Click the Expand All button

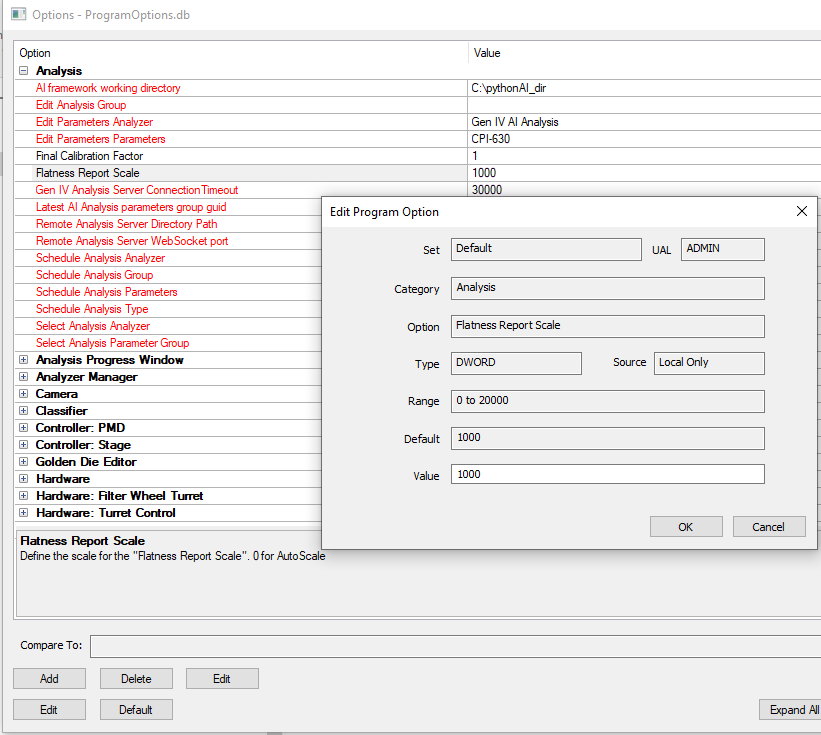[792, 710]
